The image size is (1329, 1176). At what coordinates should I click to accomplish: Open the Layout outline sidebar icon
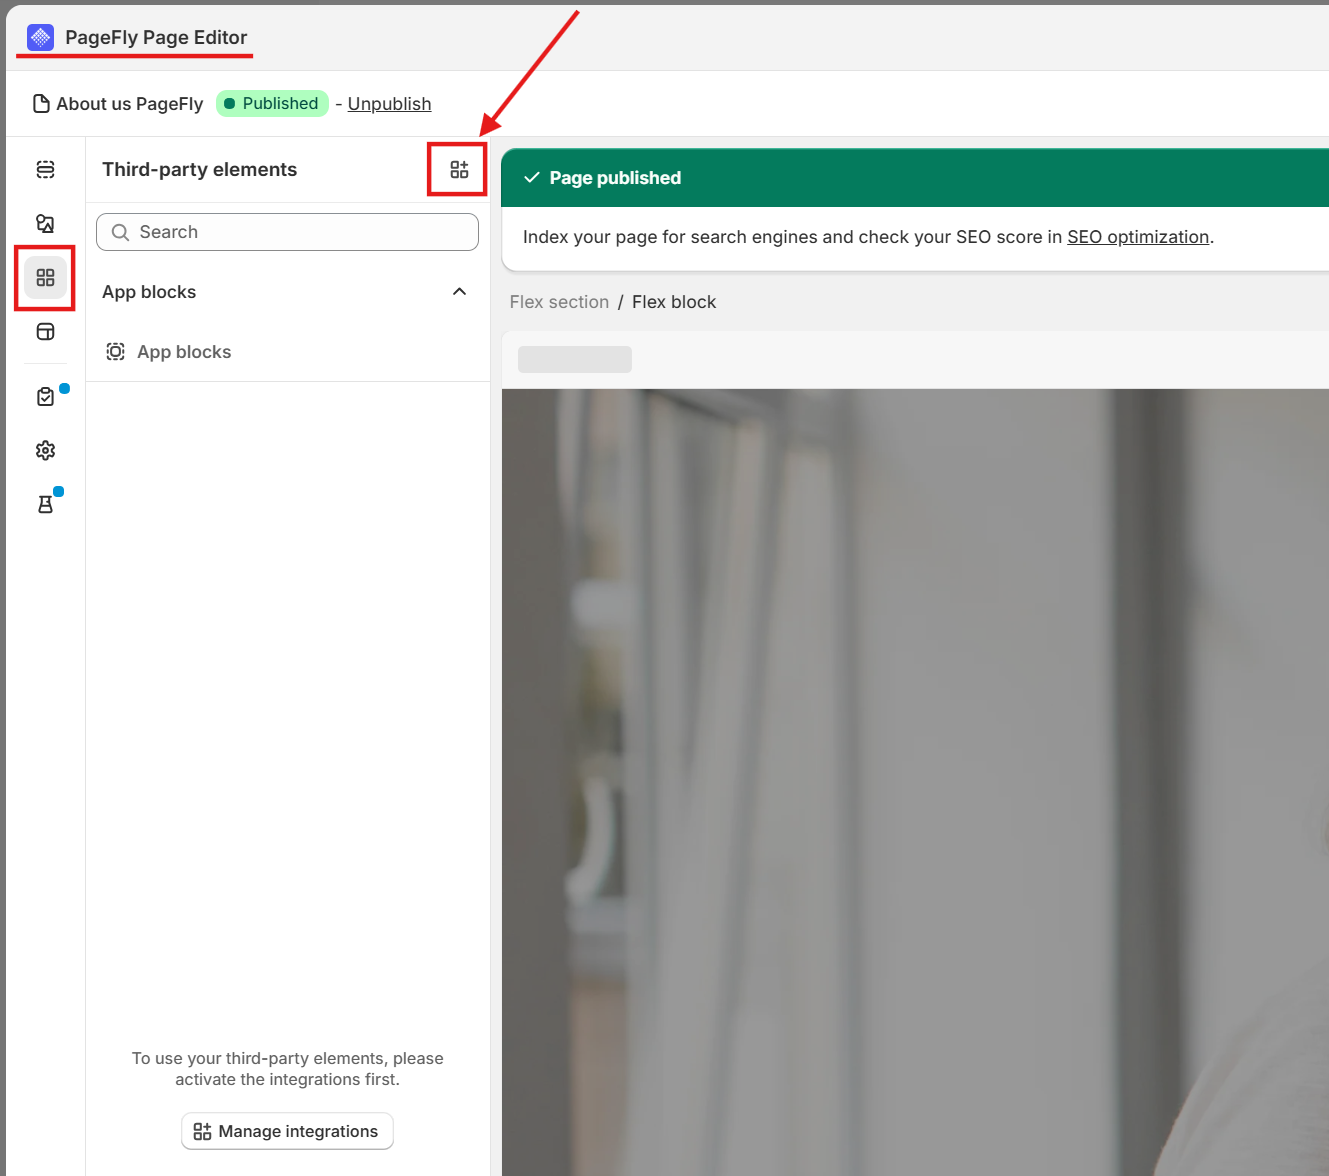45,331
